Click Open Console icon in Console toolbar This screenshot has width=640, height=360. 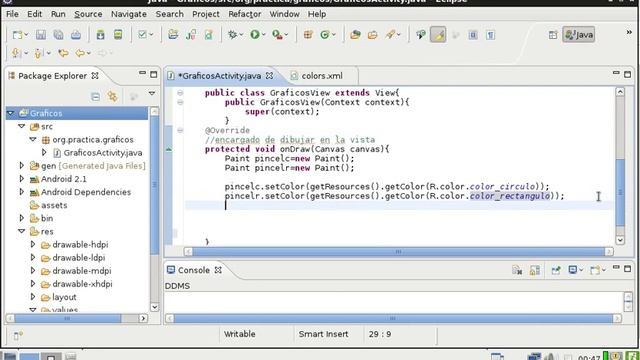[595, 270]
